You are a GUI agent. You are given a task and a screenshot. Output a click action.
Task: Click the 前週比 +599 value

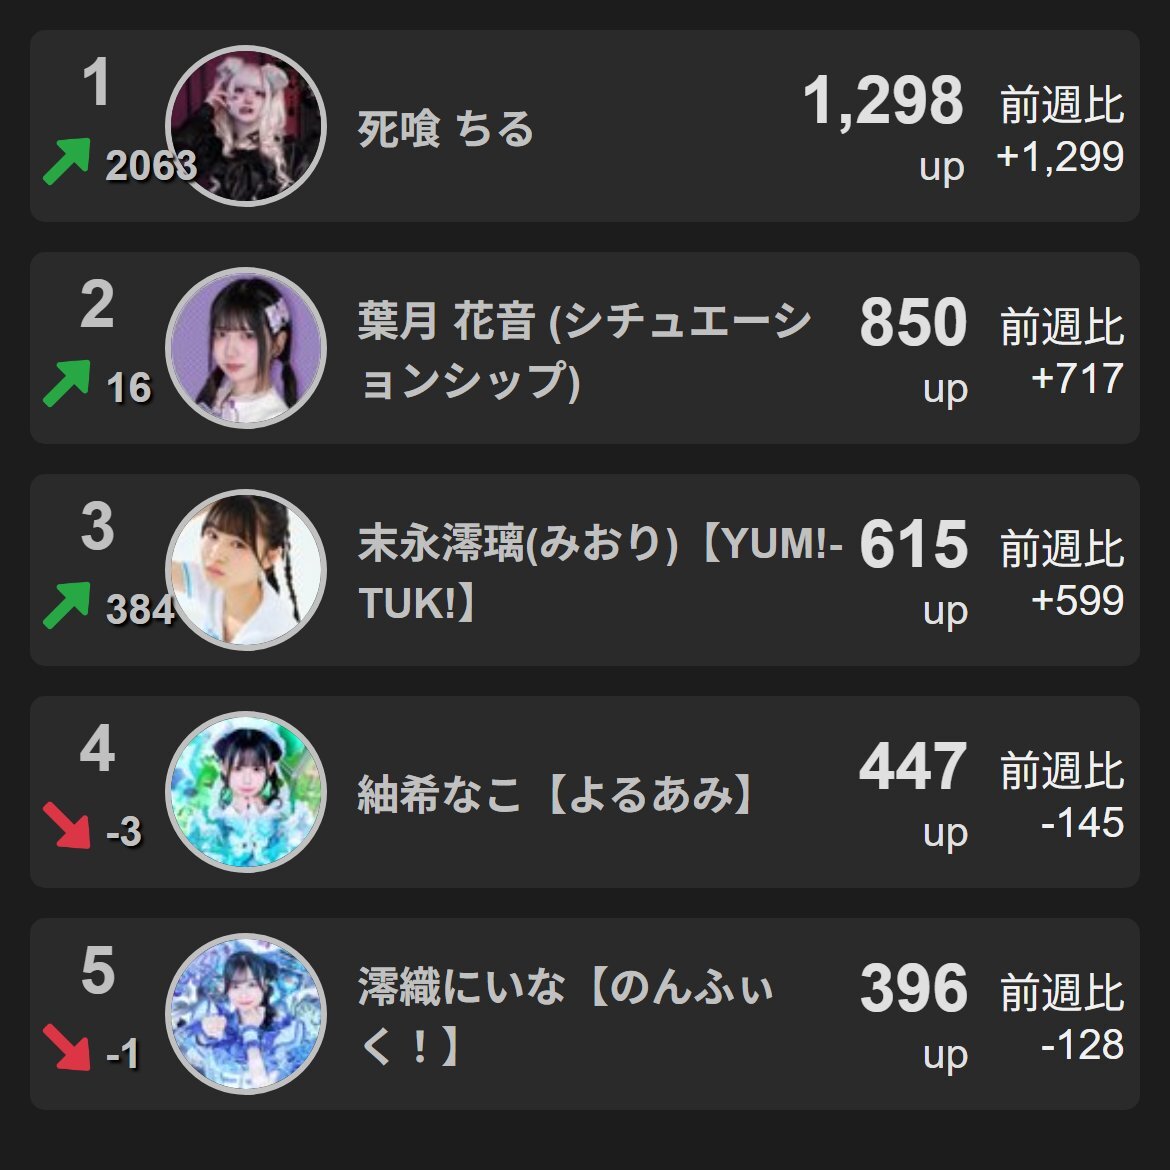tap(1062, 573)
